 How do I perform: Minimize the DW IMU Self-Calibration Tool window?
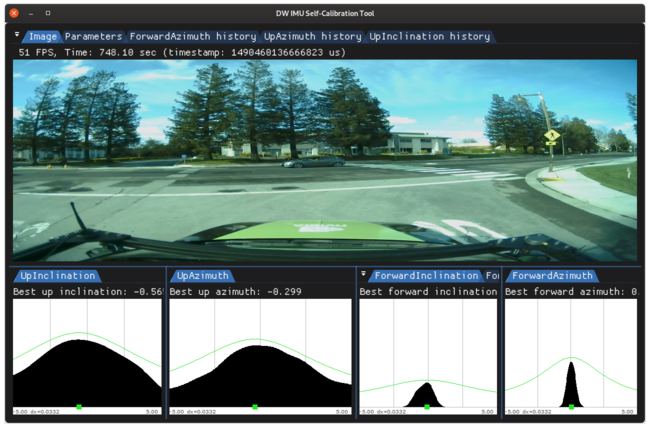click(31, 13)
